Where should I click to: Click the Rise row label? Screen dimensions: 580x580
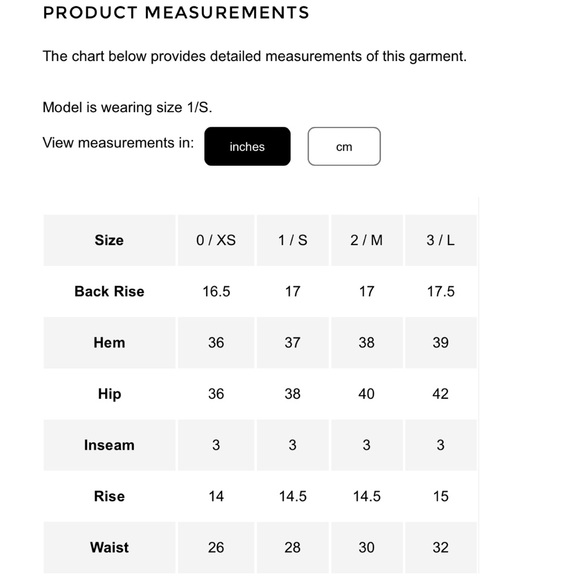(x=109, y=496)
